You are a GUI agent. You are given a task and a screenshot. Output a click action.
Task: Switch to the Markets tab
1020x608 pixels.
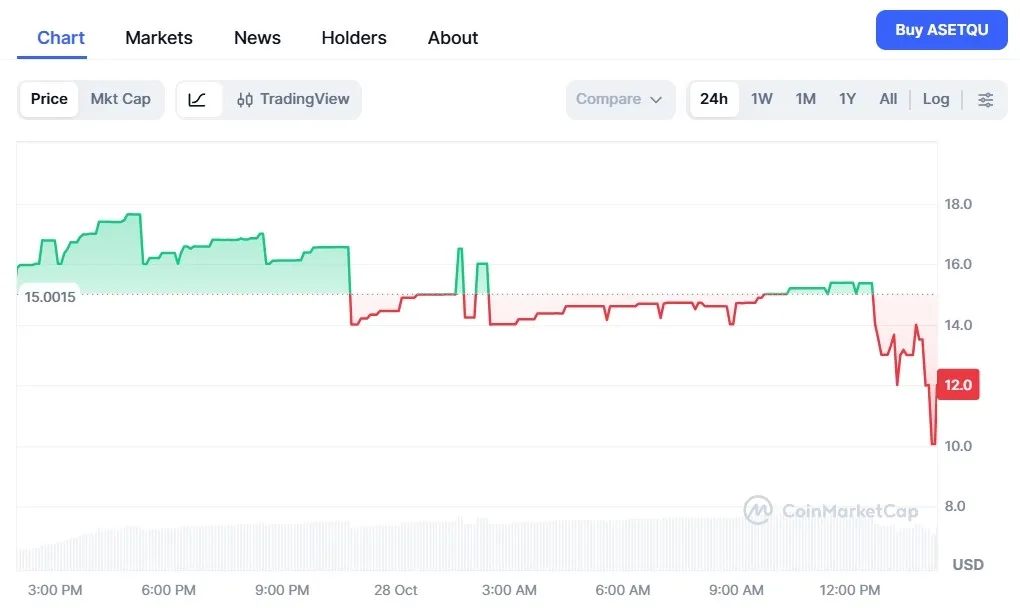coord(158,37)
